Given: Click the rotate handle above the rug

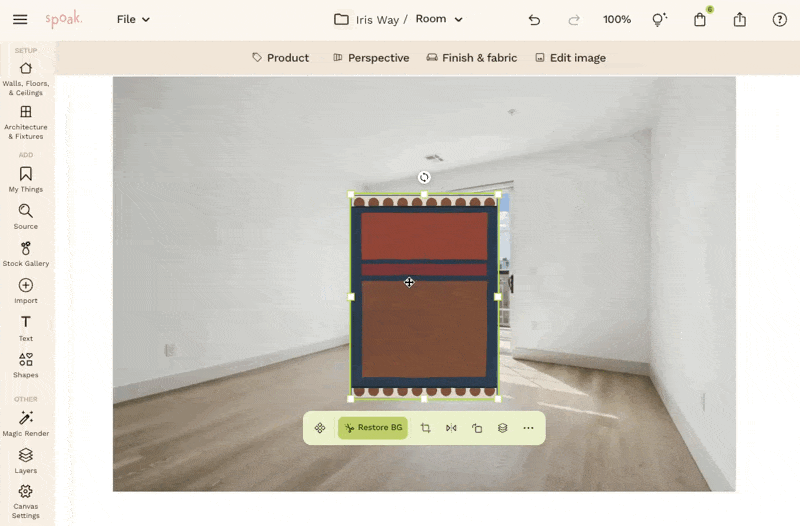Looking at the screenshot, I should click(x=424, y=177).
